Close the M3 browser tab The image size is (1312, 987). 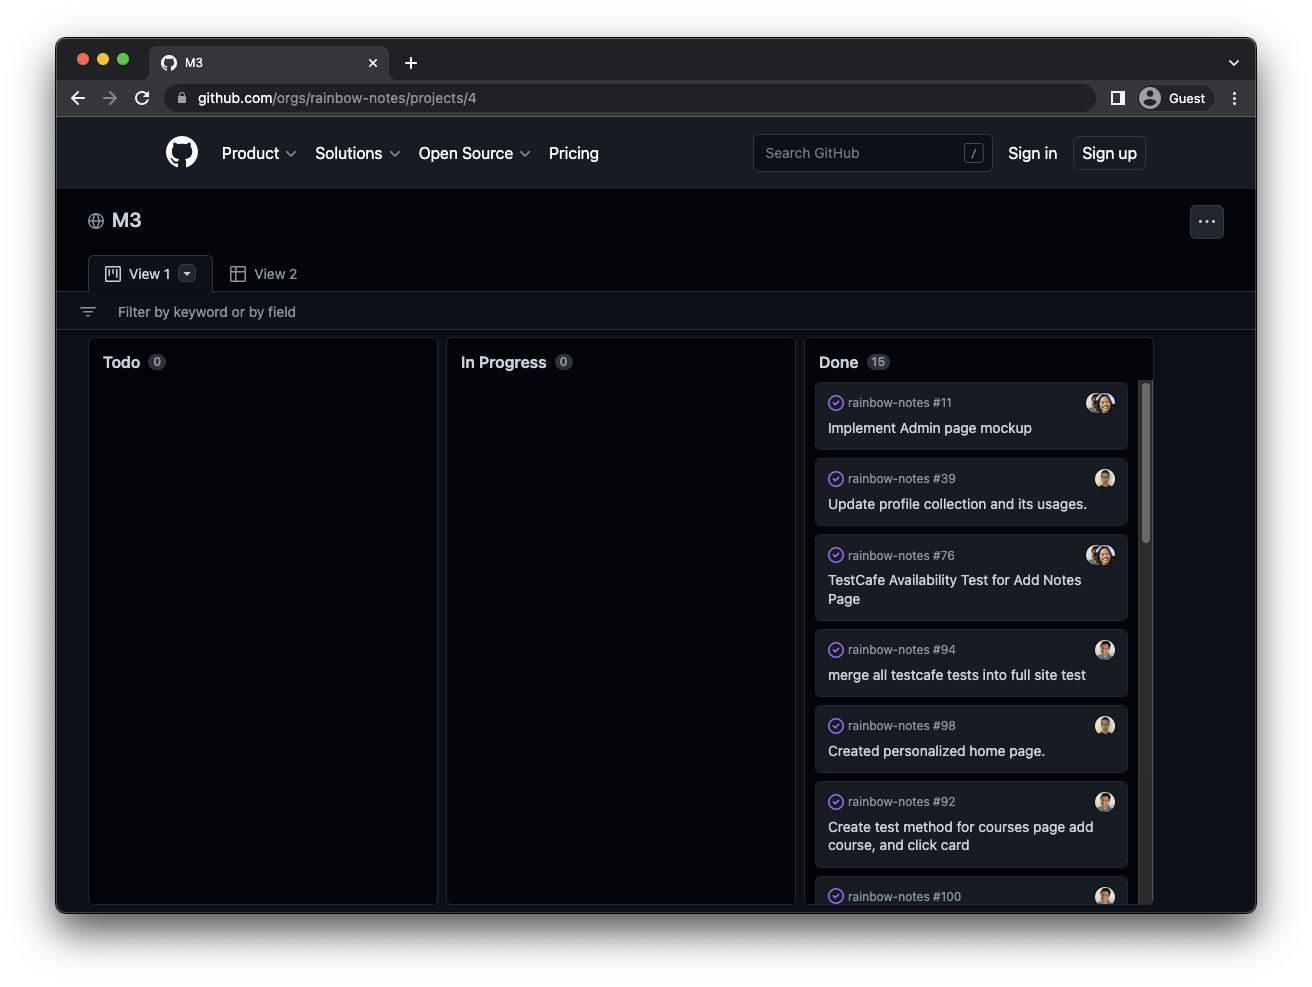(373, 63)
